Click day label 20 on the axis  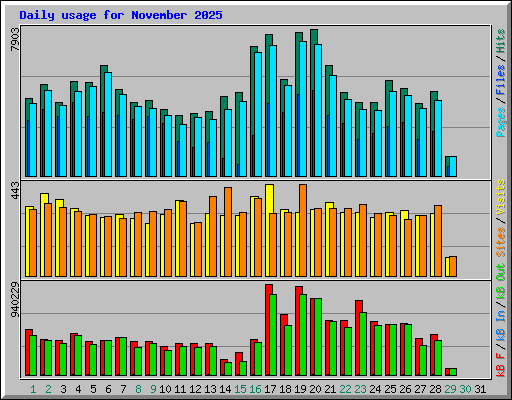coord(315,389)
